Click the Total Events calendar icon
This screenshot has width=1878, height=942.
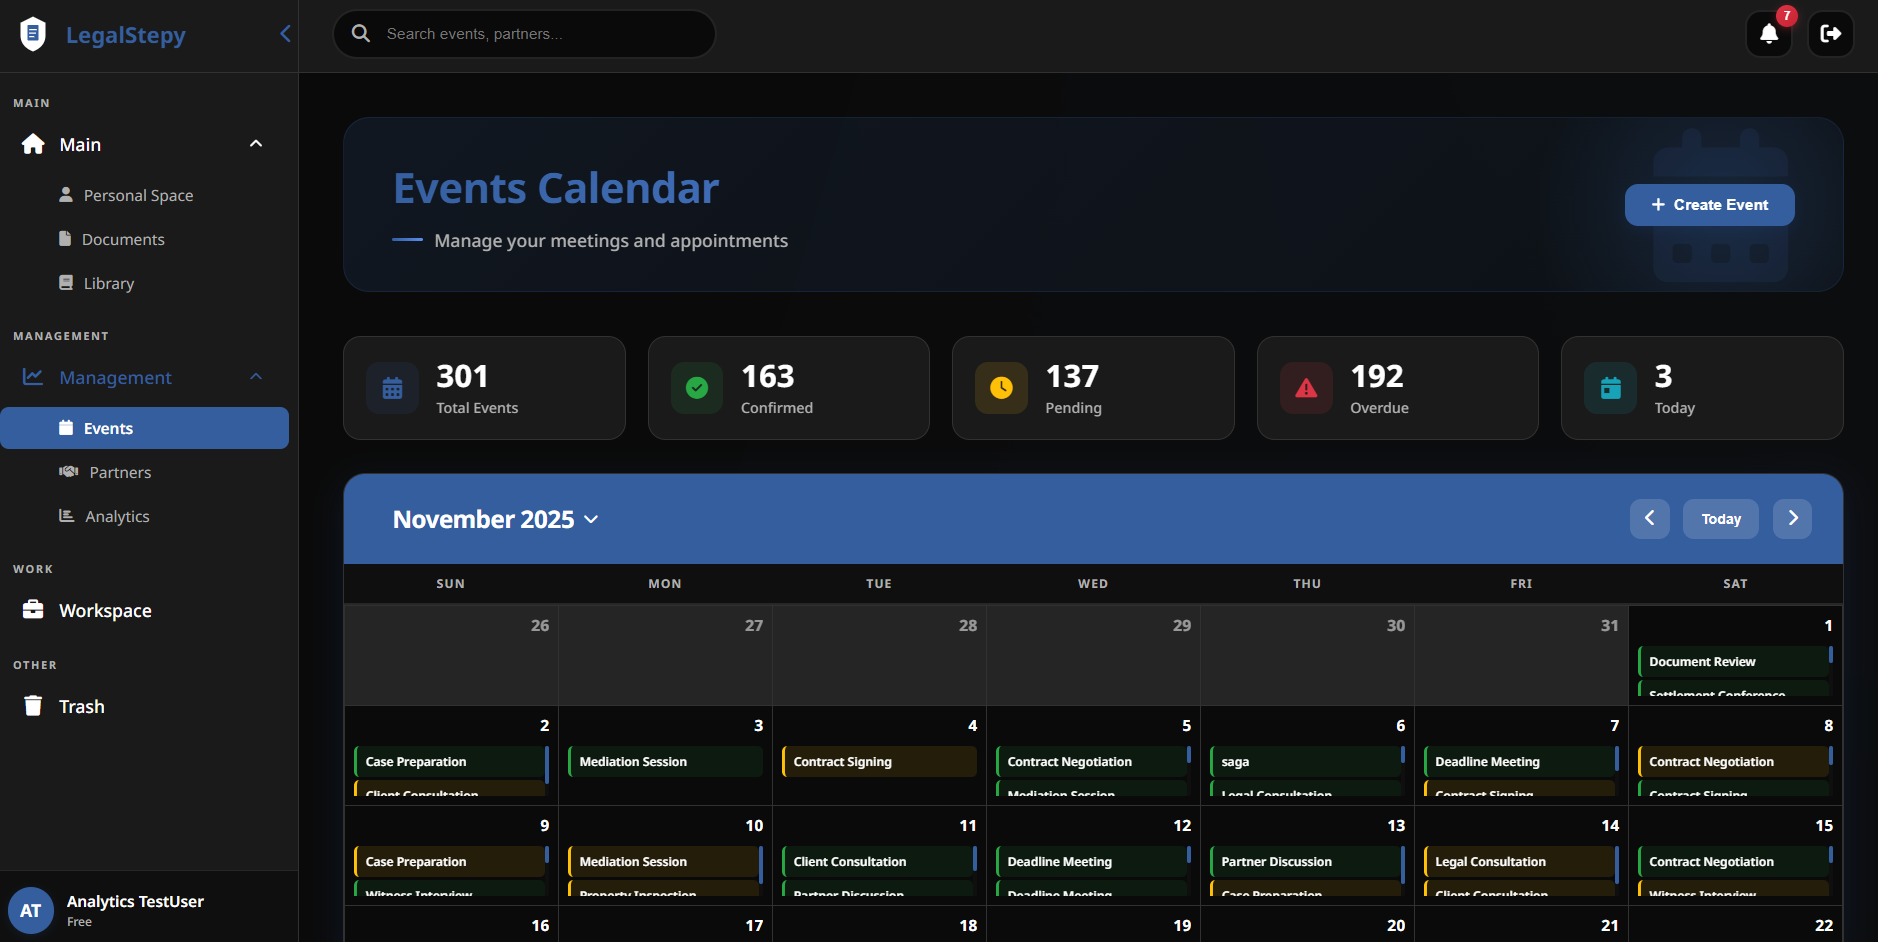pos(392,388)
